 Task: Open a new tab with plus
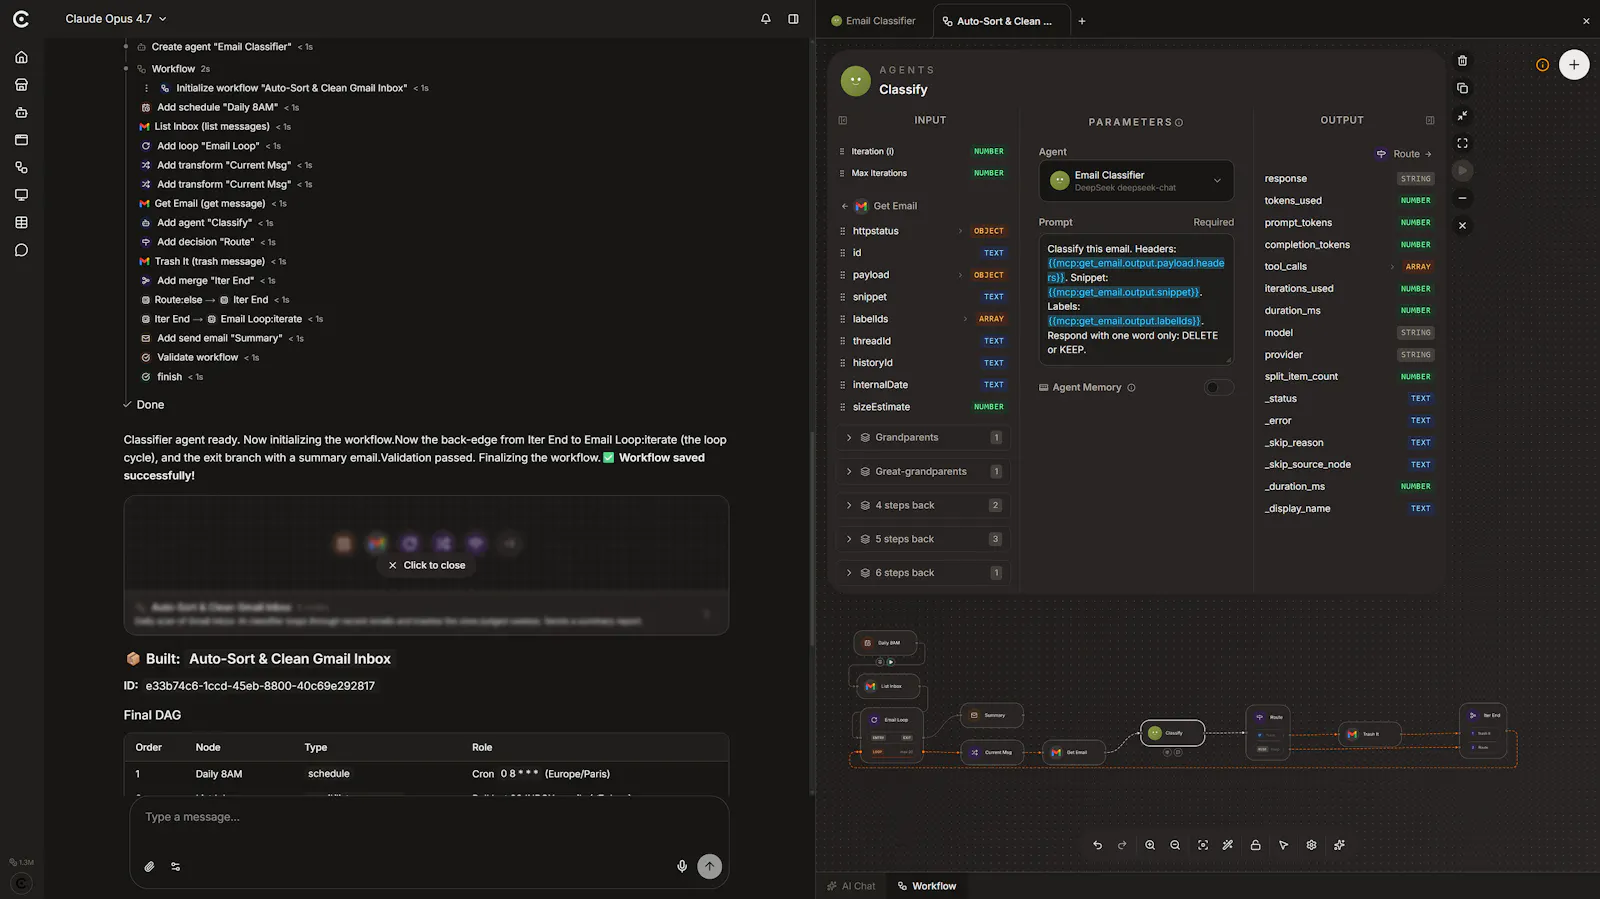1082,21
